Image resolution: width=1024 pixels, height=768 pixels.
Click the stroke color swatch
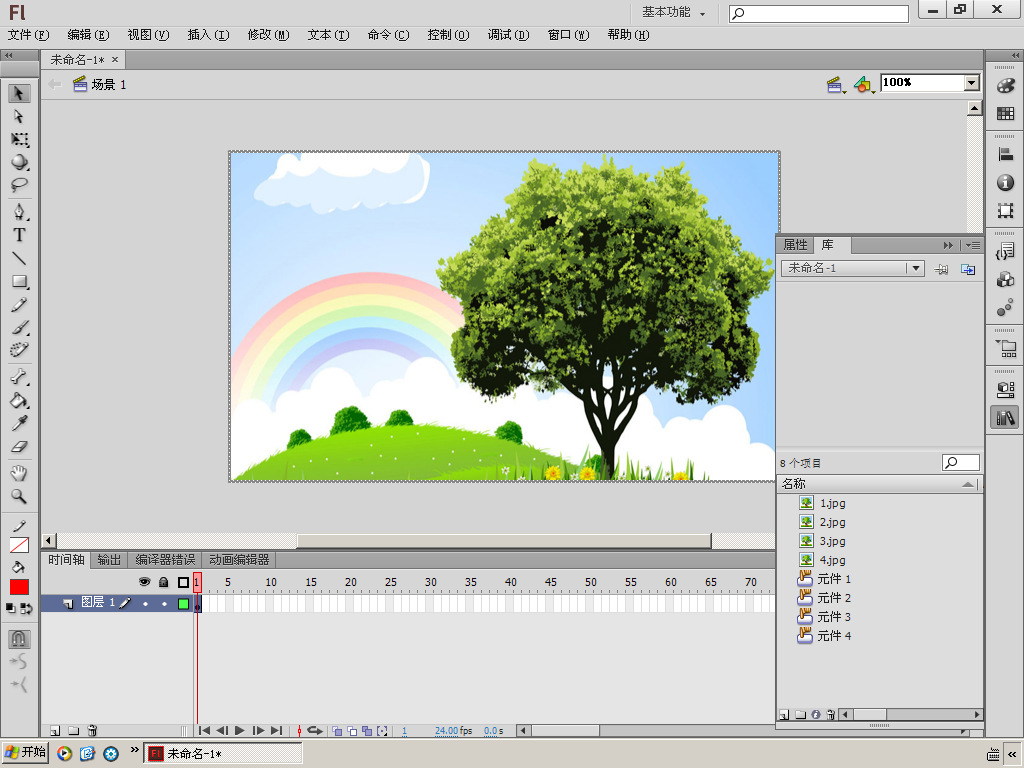20,545
